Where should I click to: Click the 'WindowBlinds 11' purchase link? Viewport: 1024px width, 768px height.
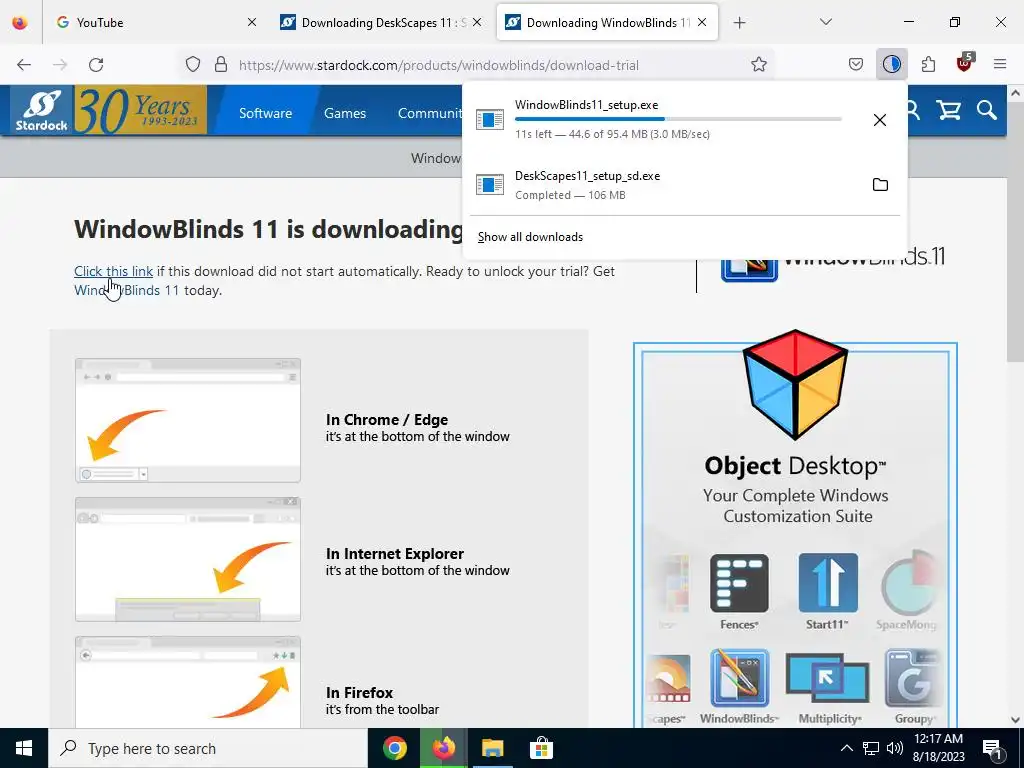[x=127, y=290]
